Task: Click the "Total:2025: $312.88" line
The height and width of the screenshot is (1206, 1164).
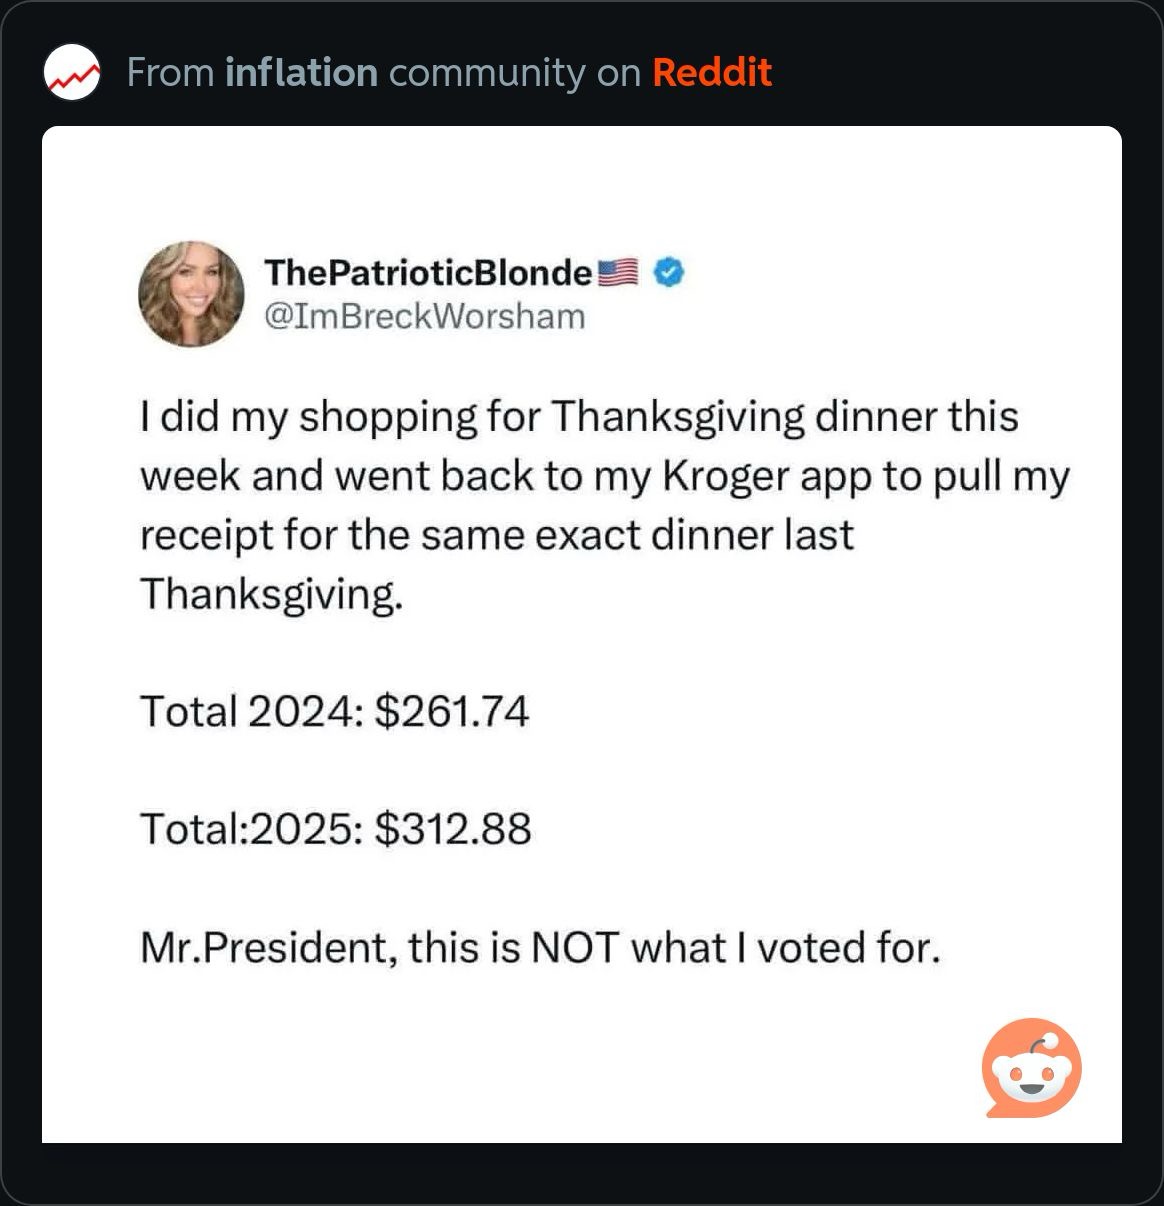Action: coord(335,829)
